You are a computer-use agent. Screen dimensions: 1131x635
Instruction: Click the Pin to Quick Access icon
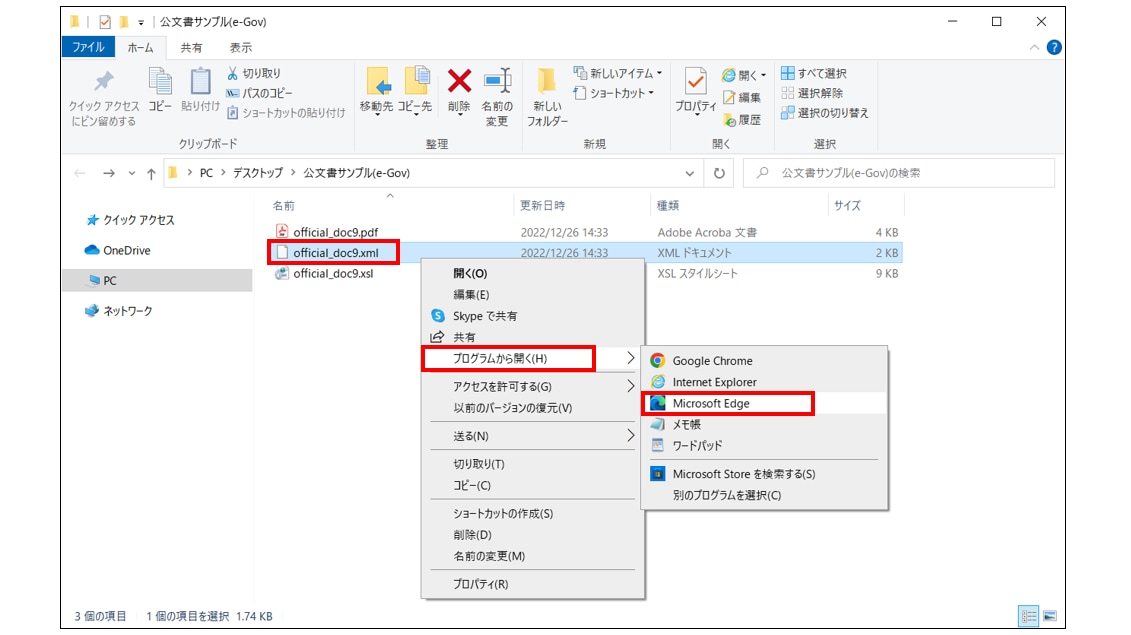click(103, 84)
